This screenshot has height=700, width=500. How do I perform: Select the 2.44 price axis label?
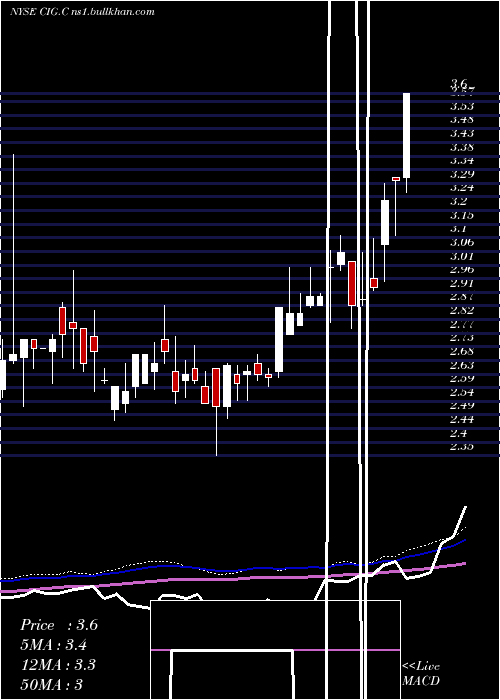462,419
